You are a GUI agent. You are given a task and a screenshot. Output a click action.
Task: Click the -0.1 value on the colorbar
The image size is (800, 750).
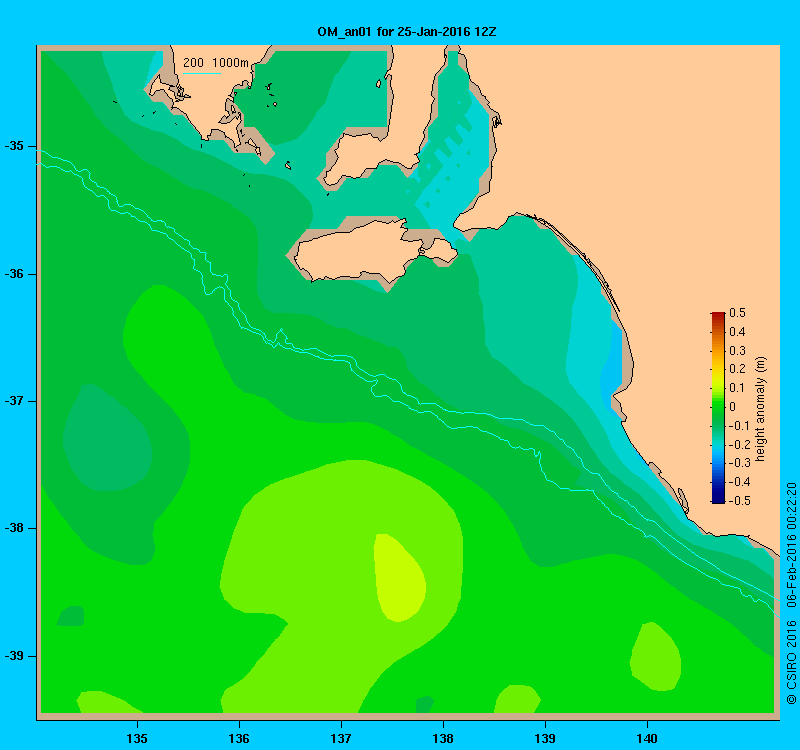tap(739, 426)
